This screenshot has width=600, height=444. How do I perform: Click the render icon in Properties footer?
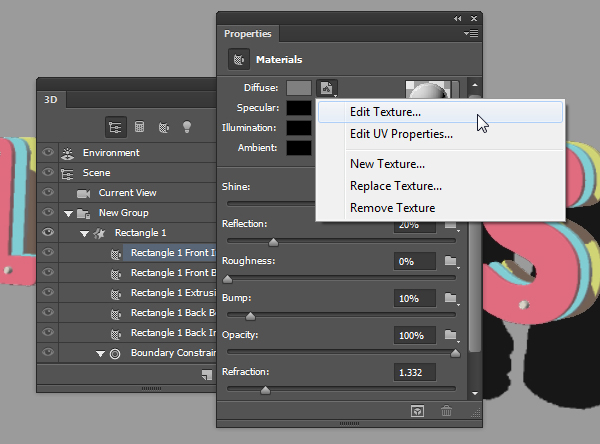click(x=417, y=411)
